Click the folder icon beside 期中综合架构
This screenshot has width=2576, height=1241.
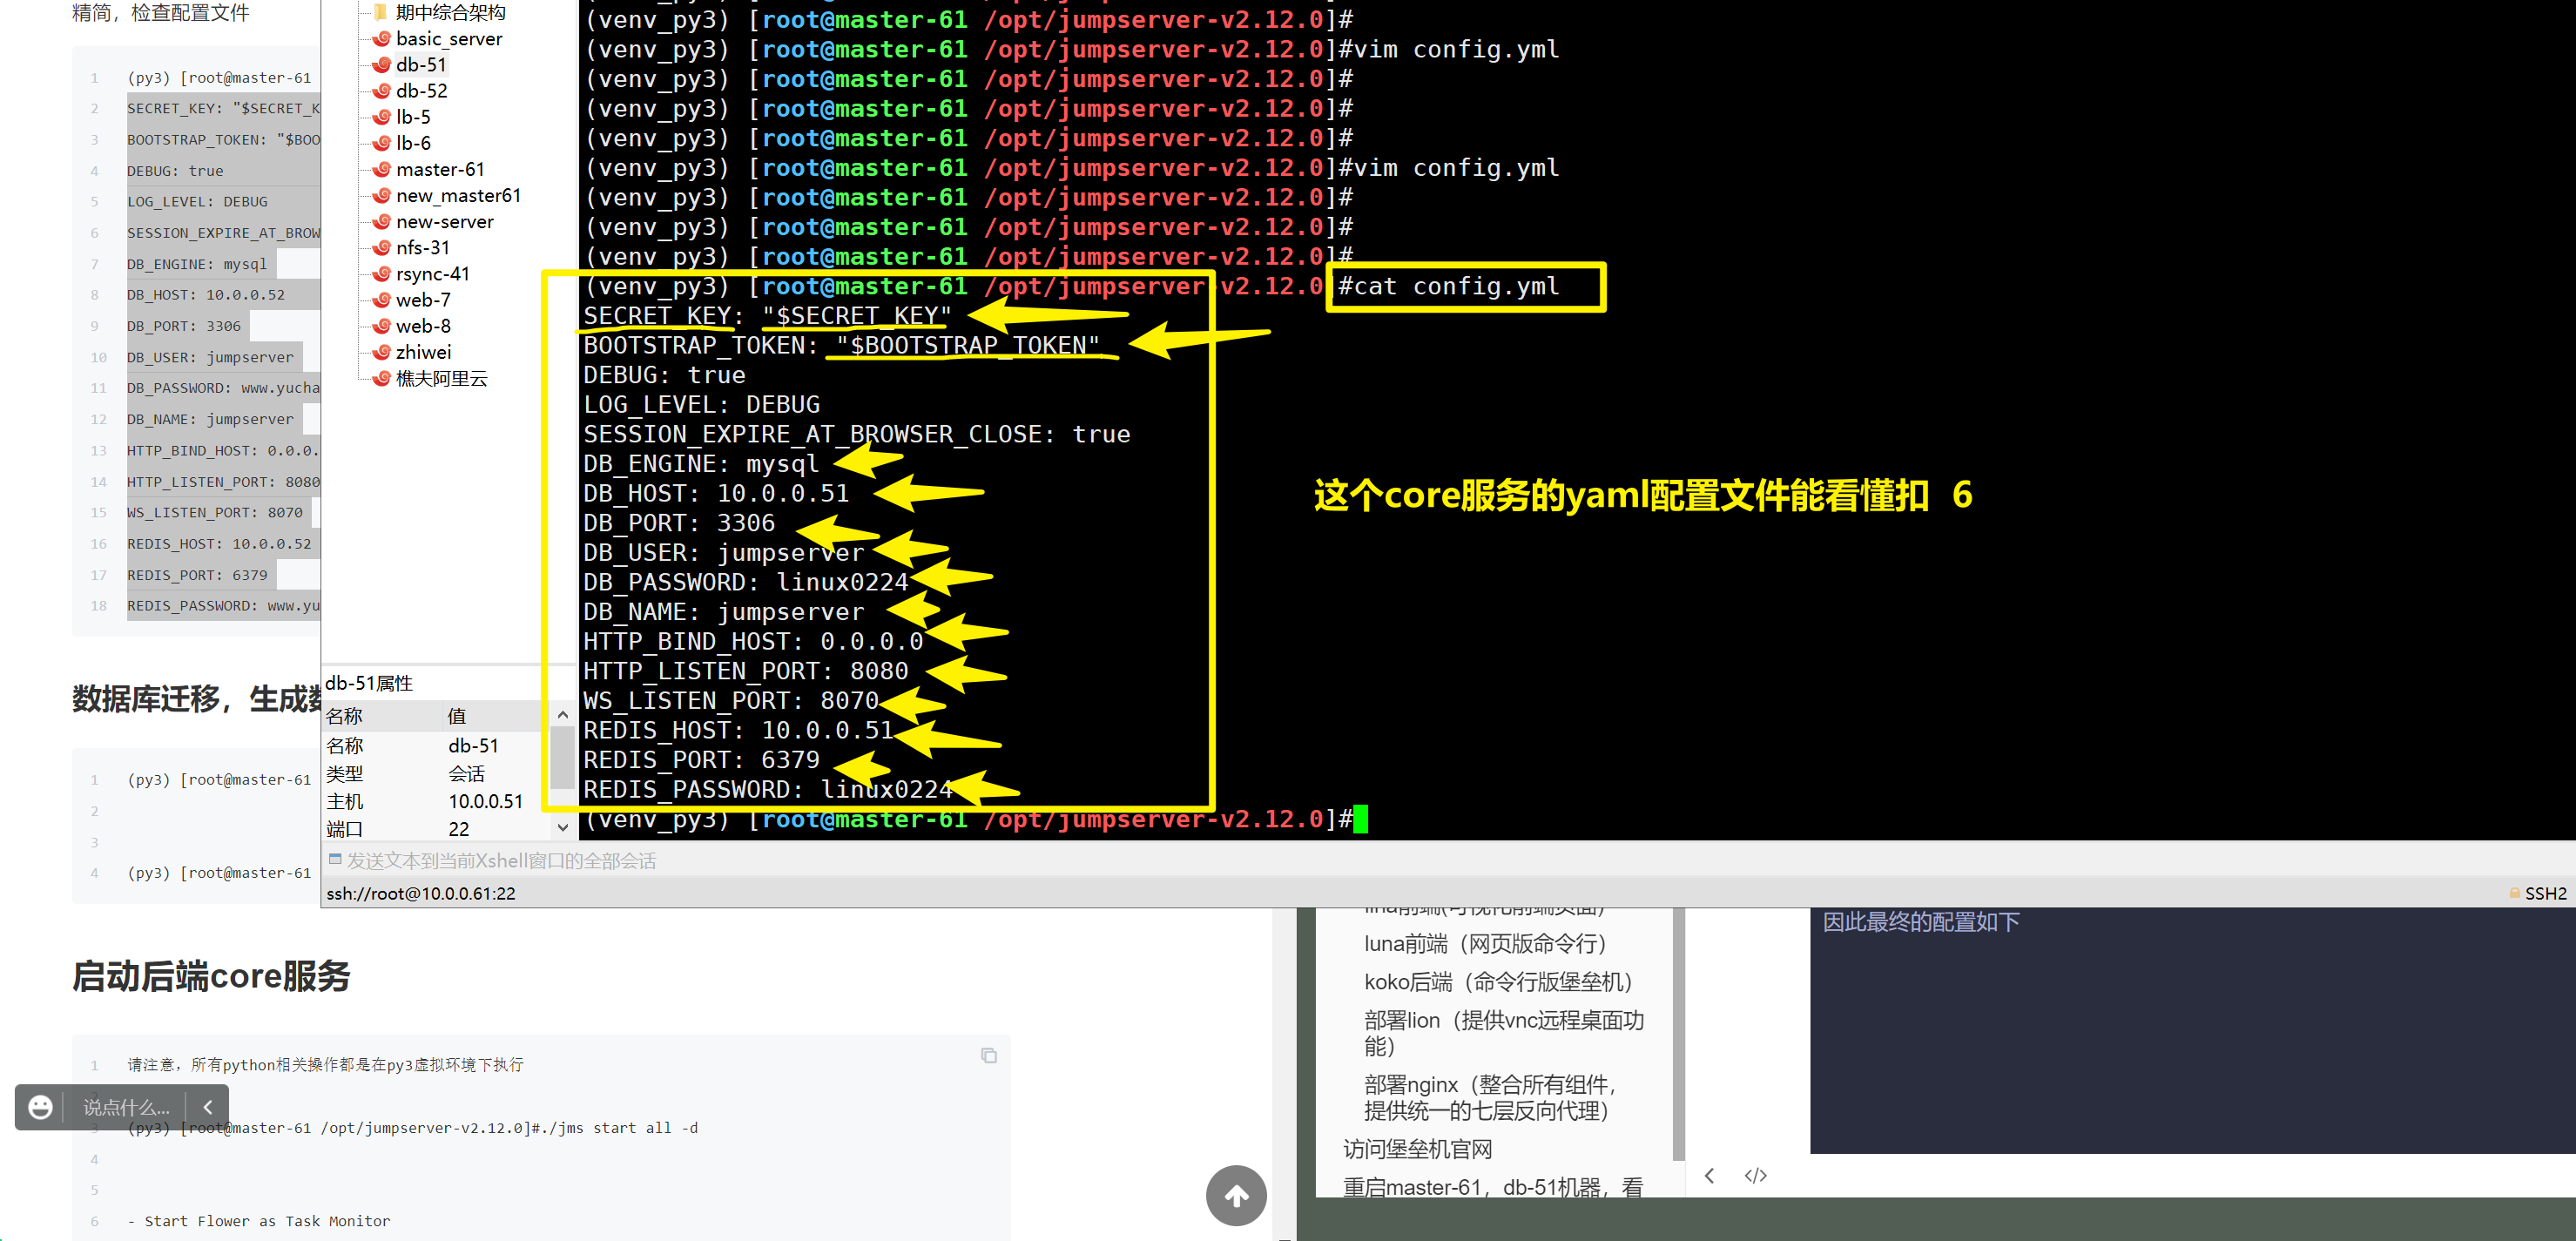380,12
